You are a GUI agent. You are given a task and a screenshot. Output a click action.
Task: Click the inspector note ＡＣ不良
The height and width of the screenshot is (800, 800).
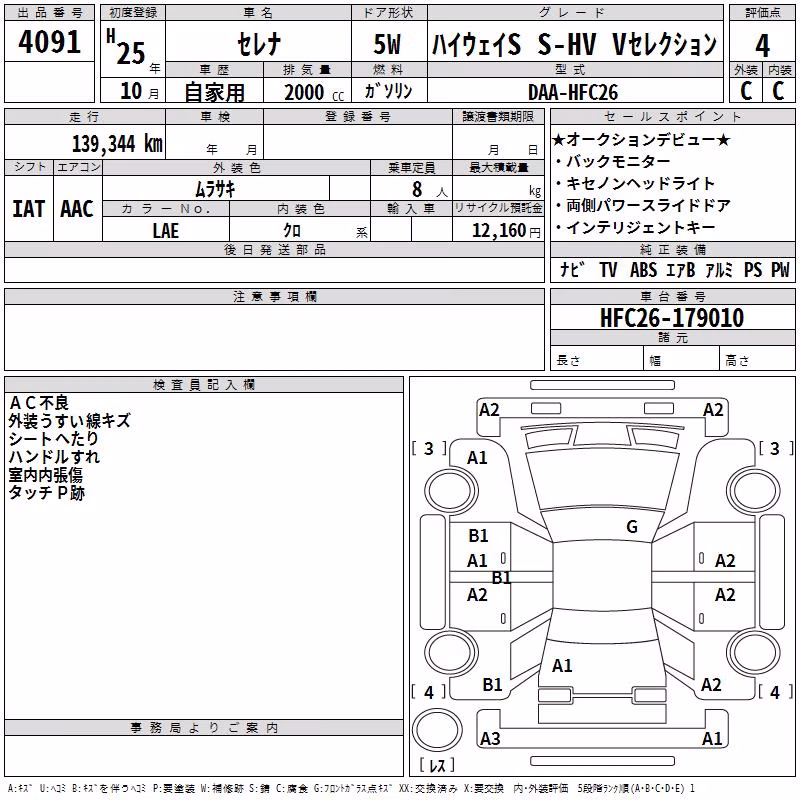coord(39,403)
